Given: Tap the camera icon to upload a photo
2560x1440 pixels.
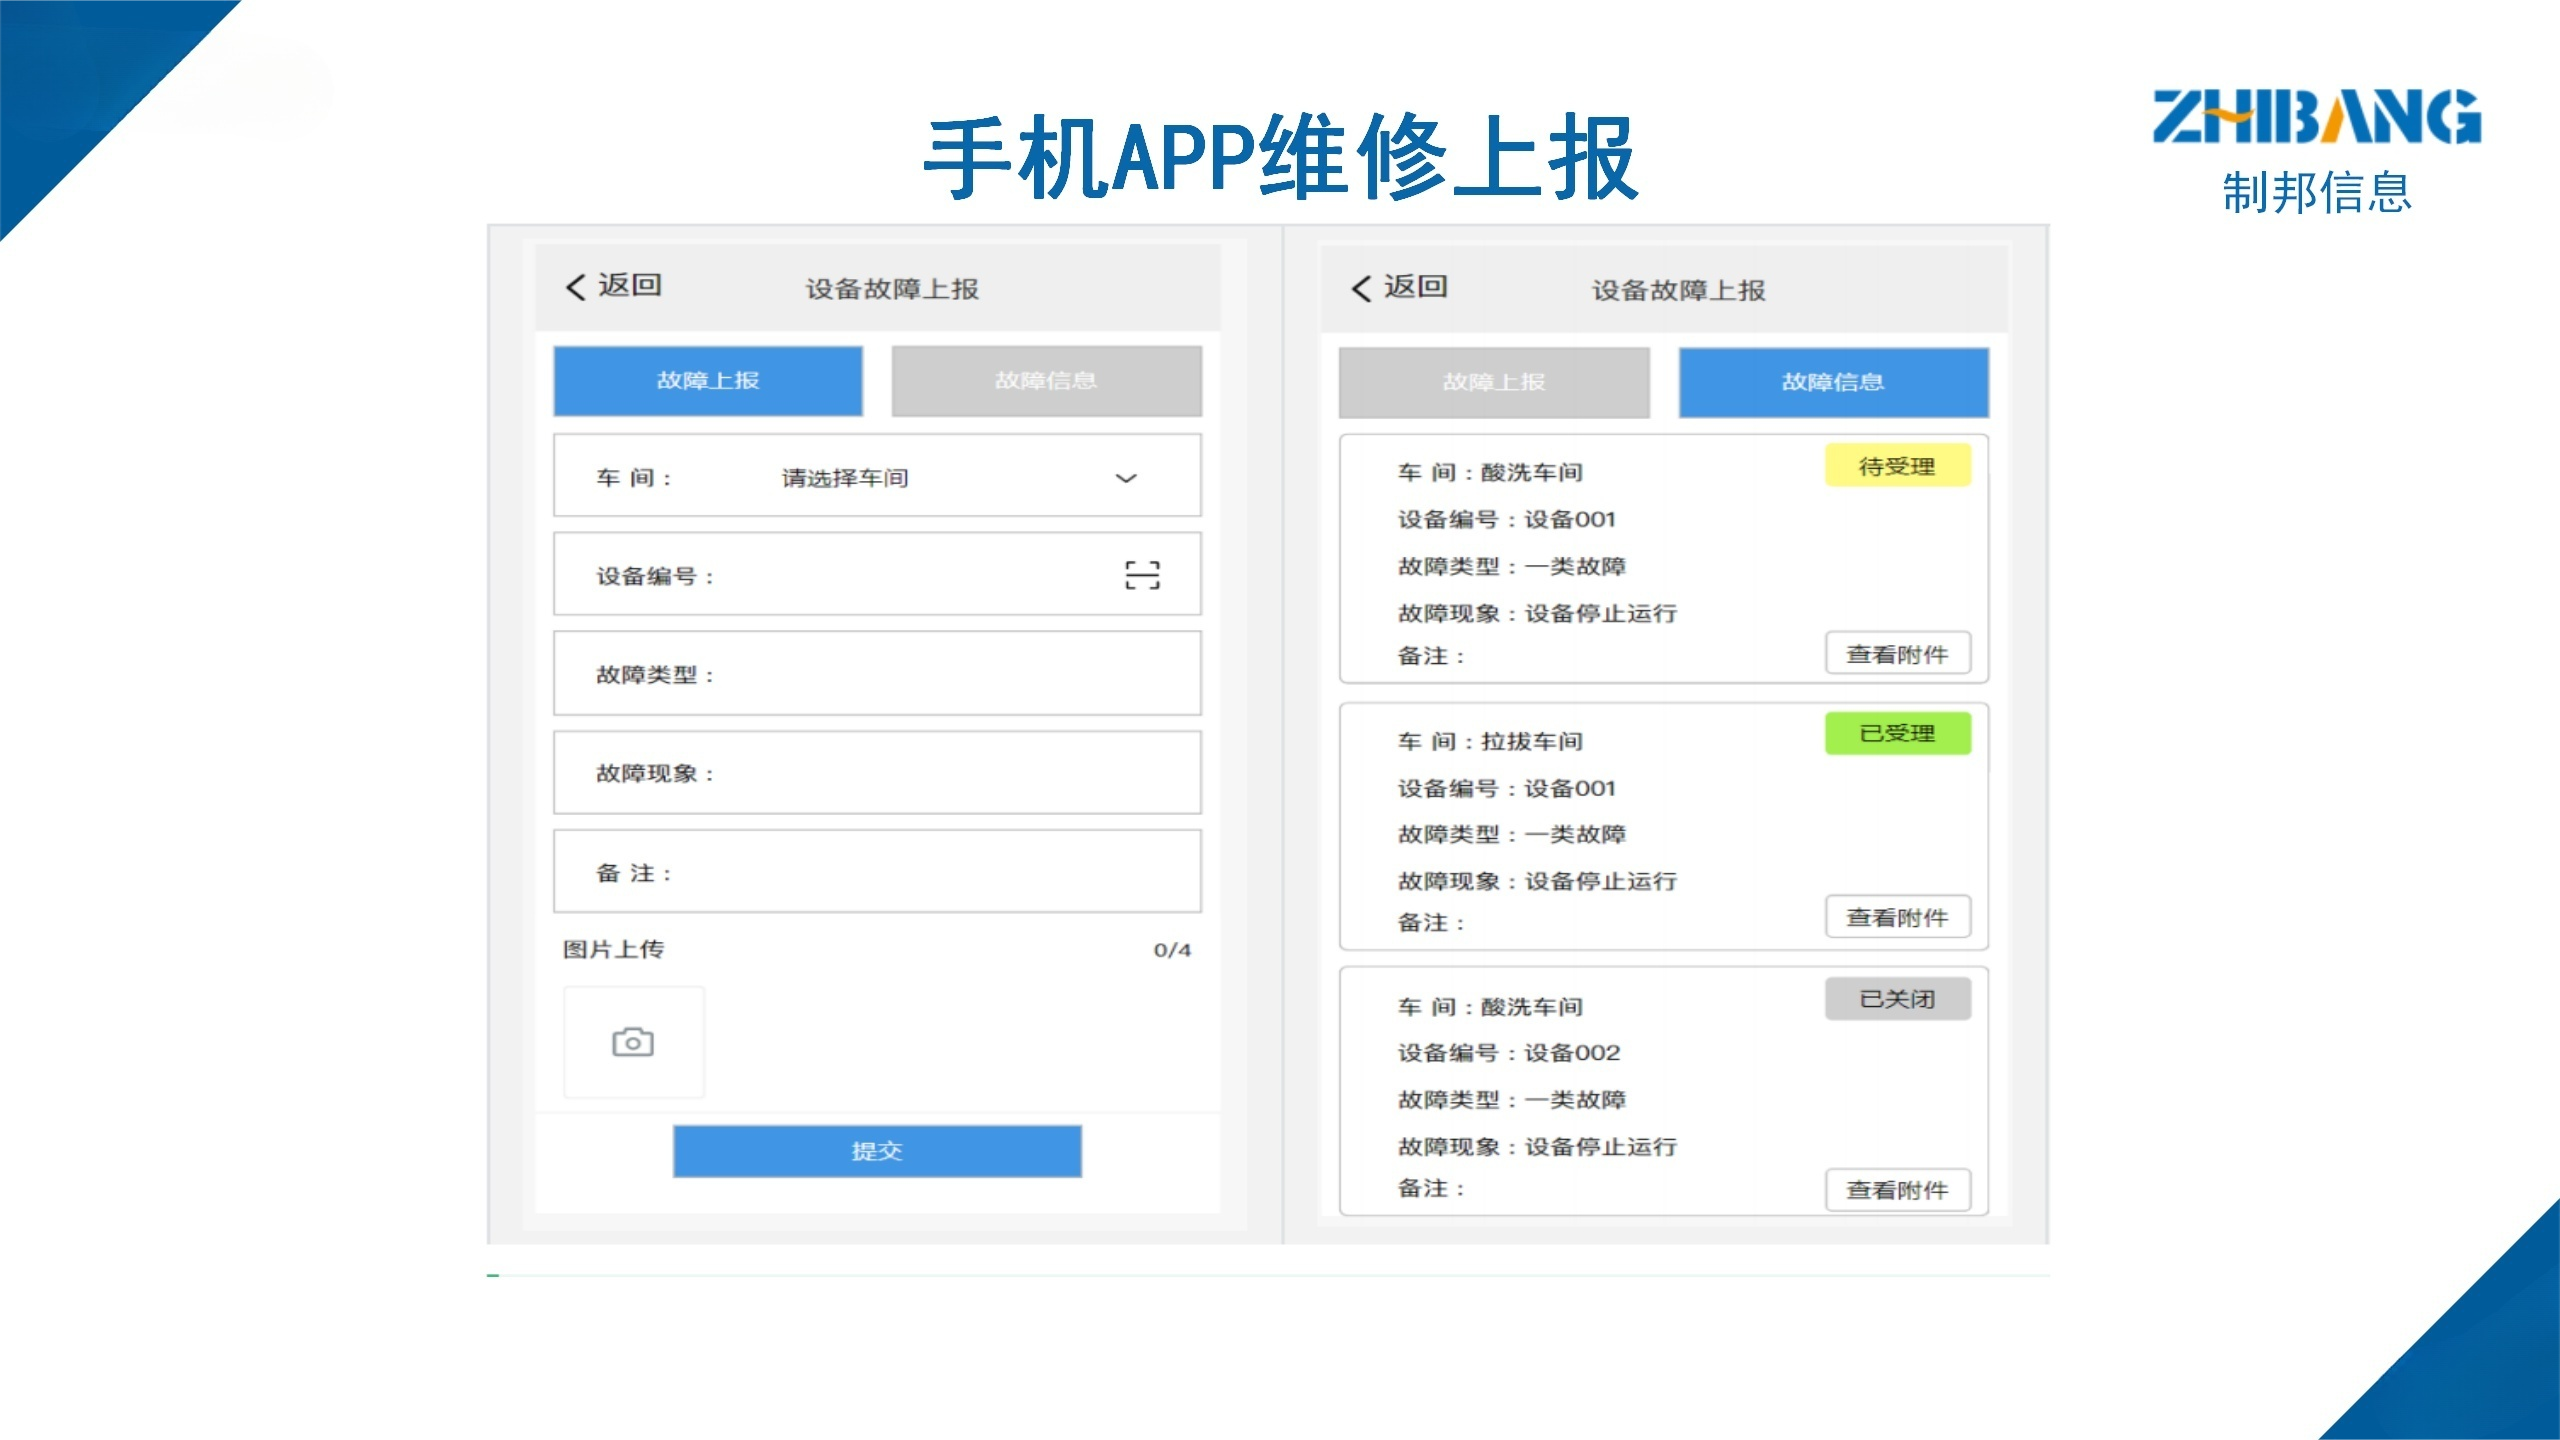Looking at the screenshot, I should tap(633, 1041).
